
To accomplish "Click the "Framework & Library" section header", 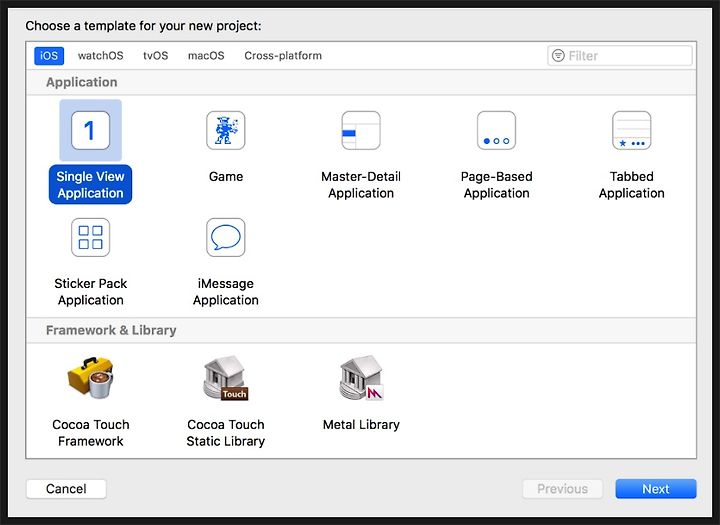I will tap(111, 330).
